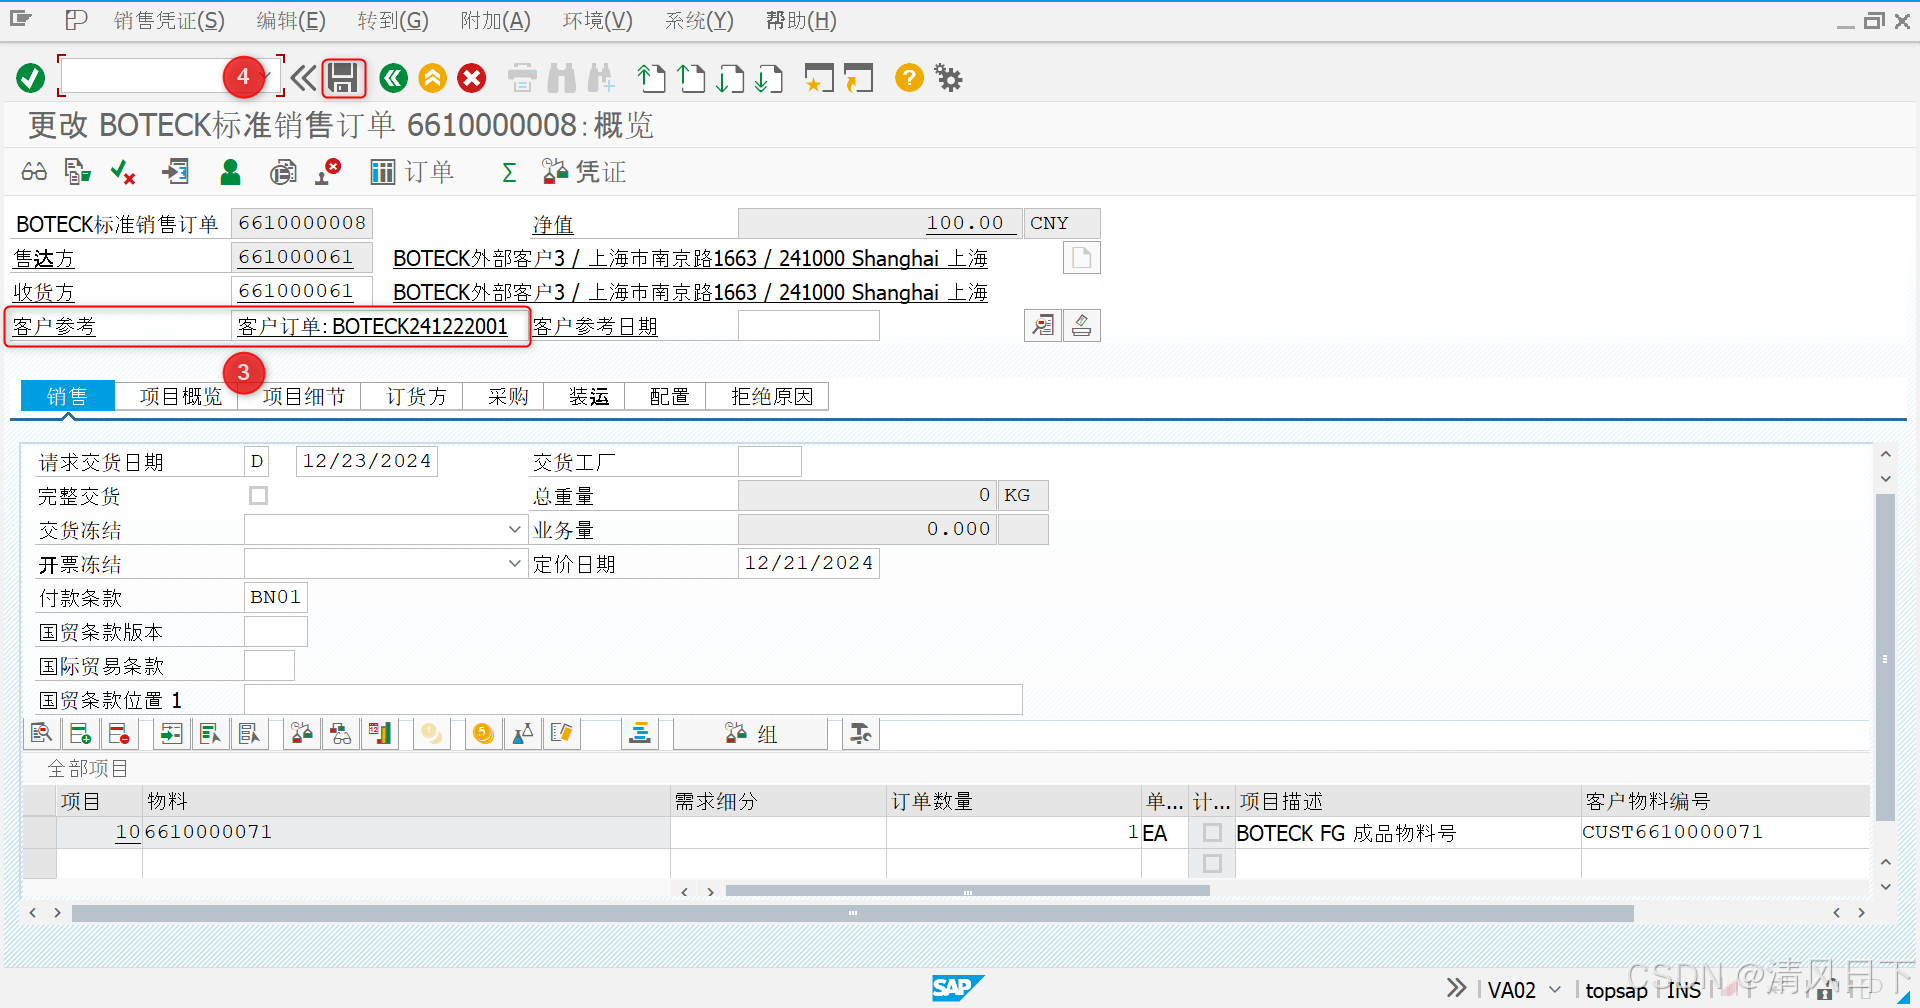
Task: Open the 销售凭证(S) menu
Action: 168,21
